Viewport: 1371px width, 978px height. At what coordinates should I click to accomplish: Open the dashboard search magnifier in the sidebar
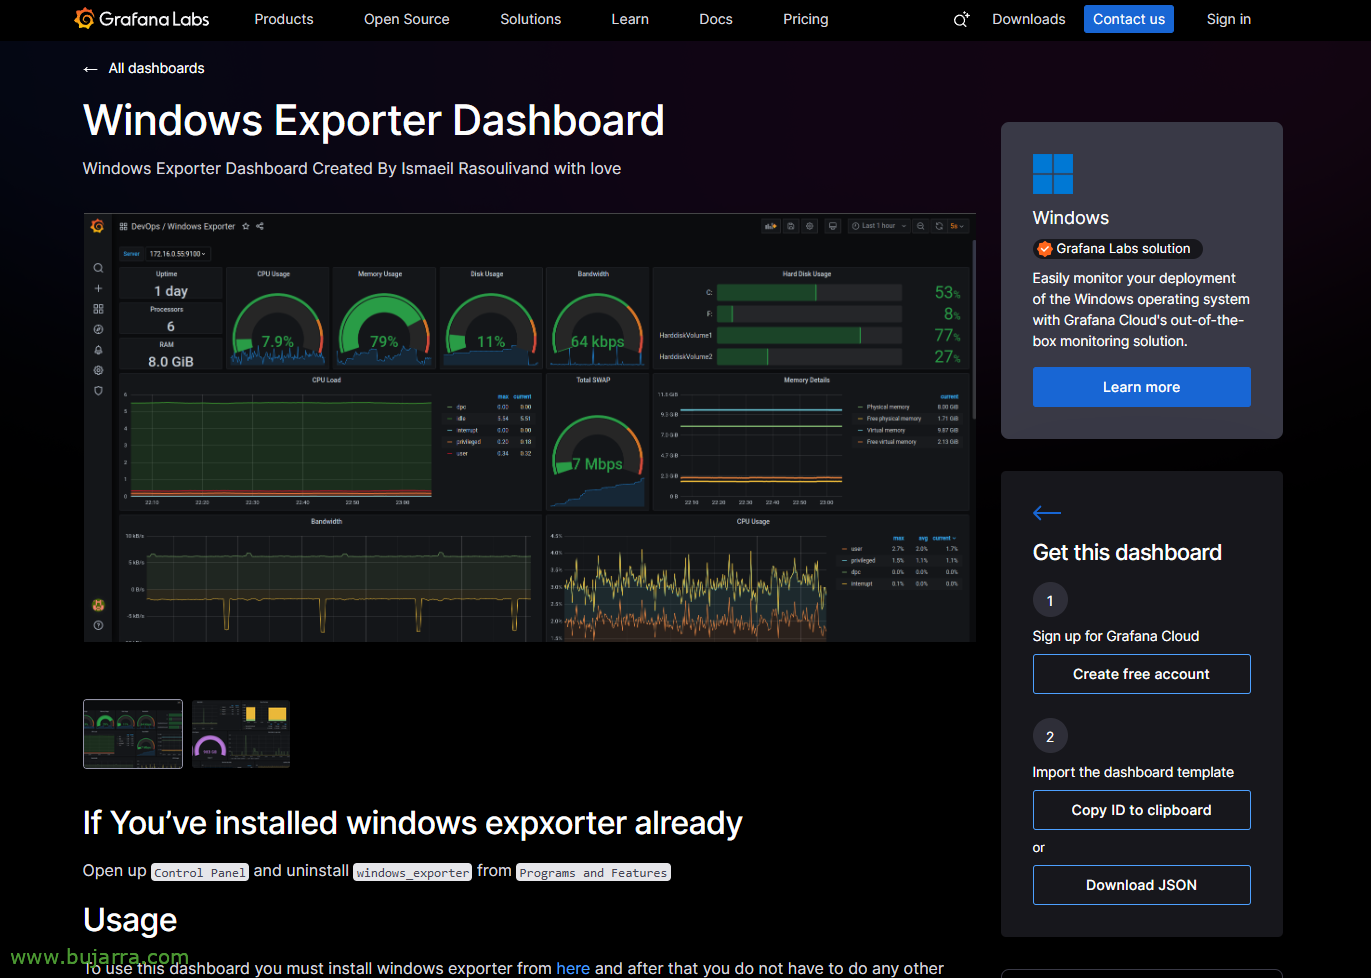(98, 268)
